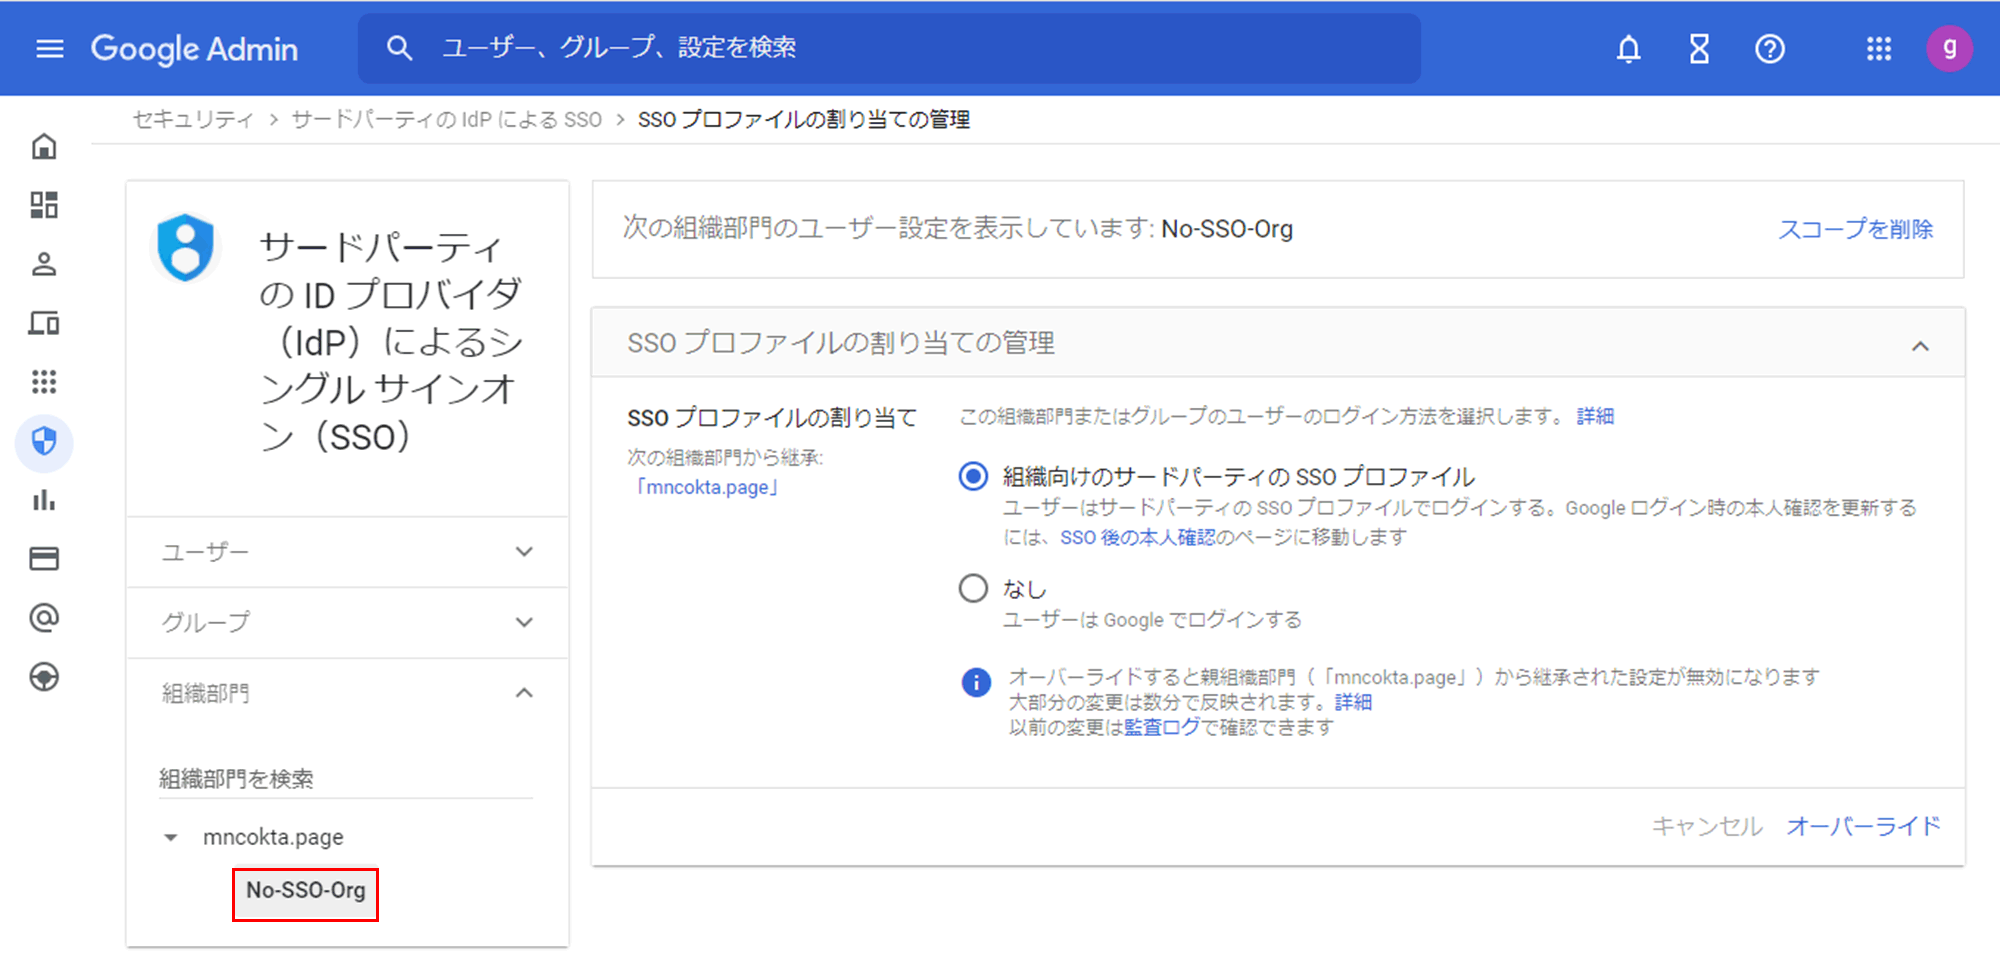Select third-party SSO profile radio
The height and width of the screenshot is (967, 2000).
pyautogui.click(x=973, y=476)
